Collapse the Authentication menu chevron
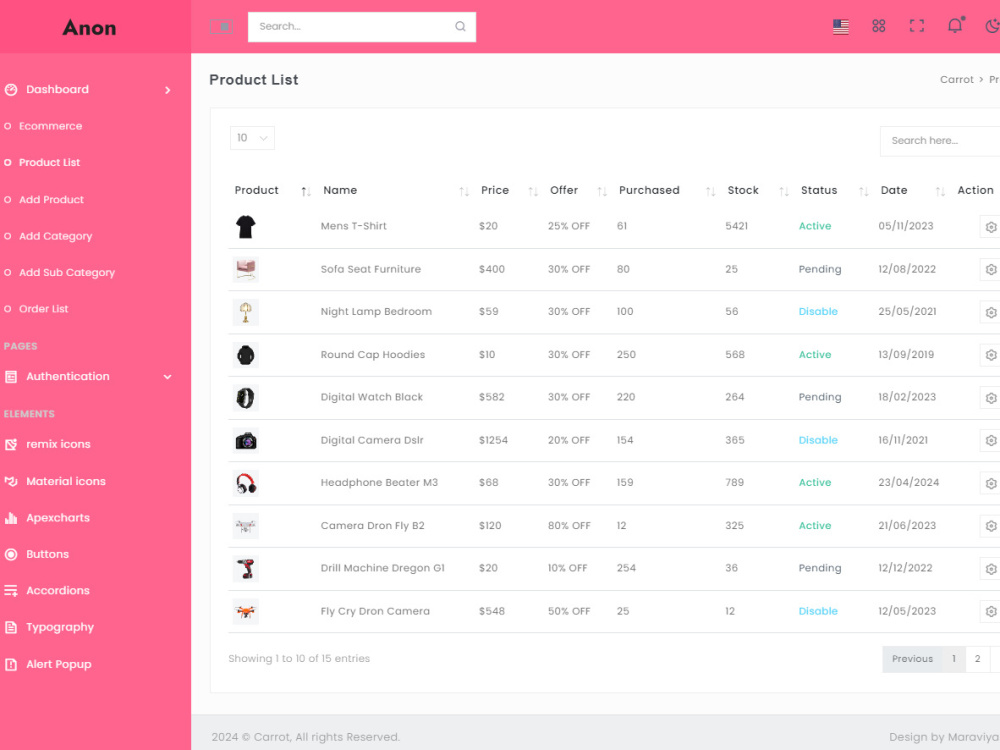 tap(168, 377)
